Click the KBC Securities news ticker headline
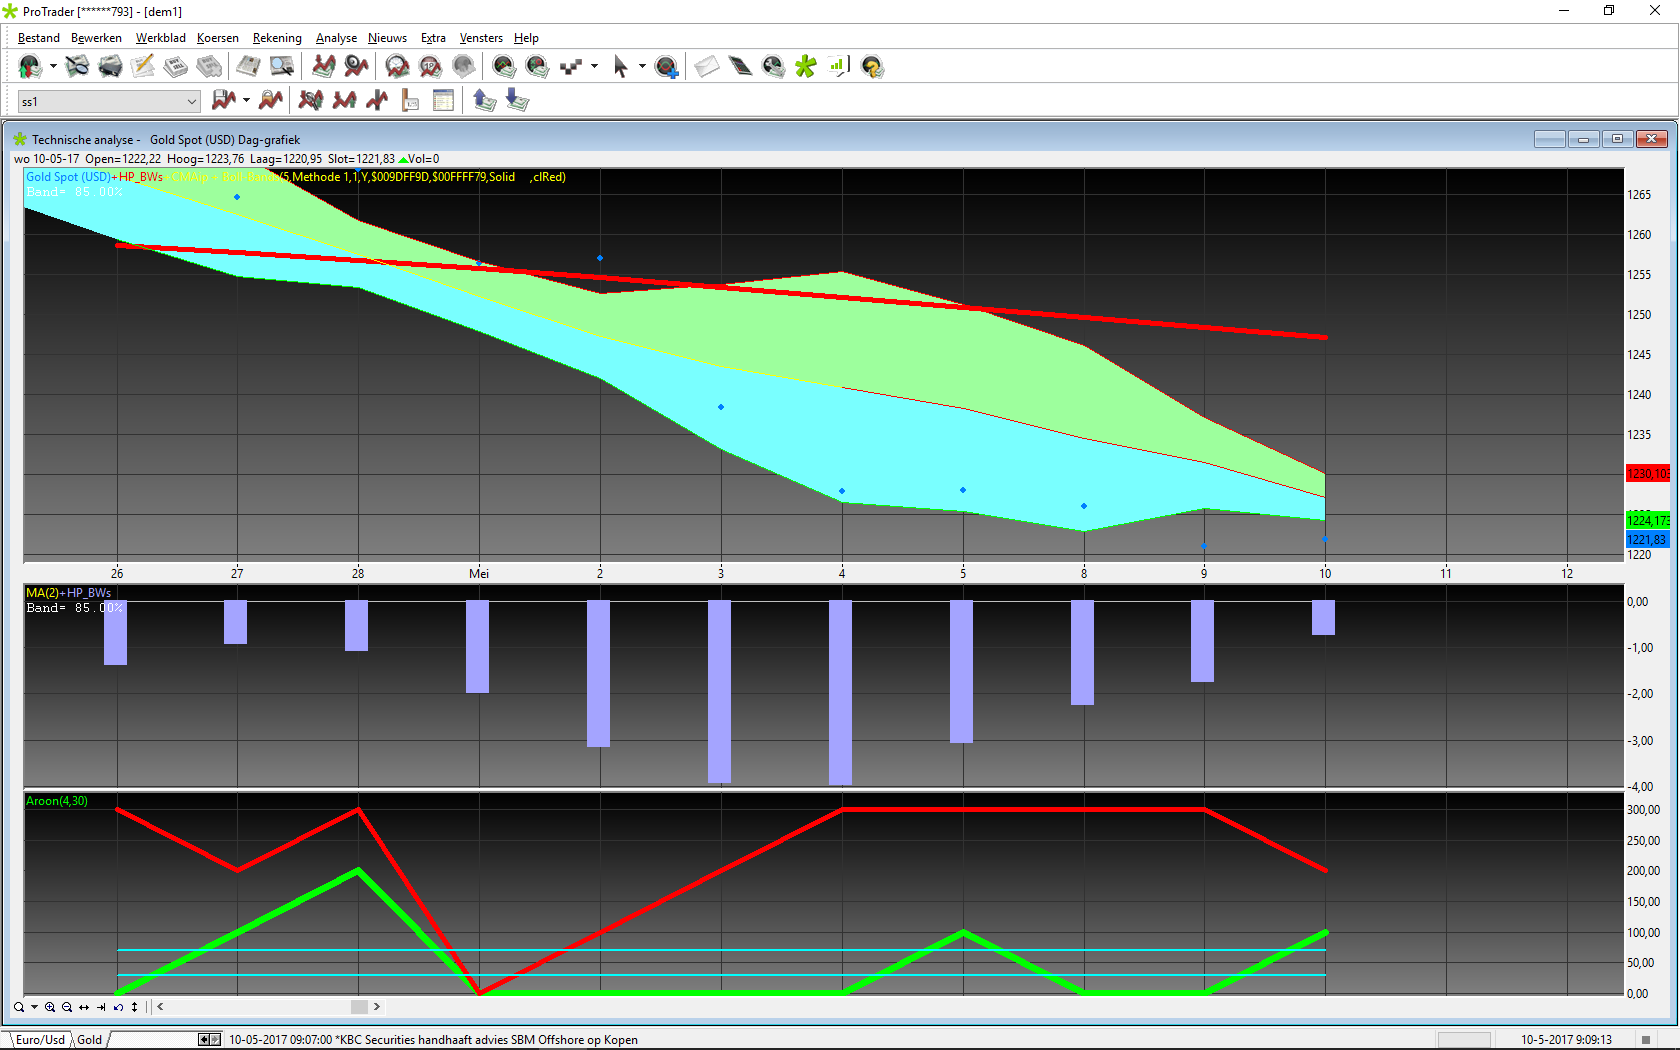This screenshot has width=1680, height=1050. 434,1040
